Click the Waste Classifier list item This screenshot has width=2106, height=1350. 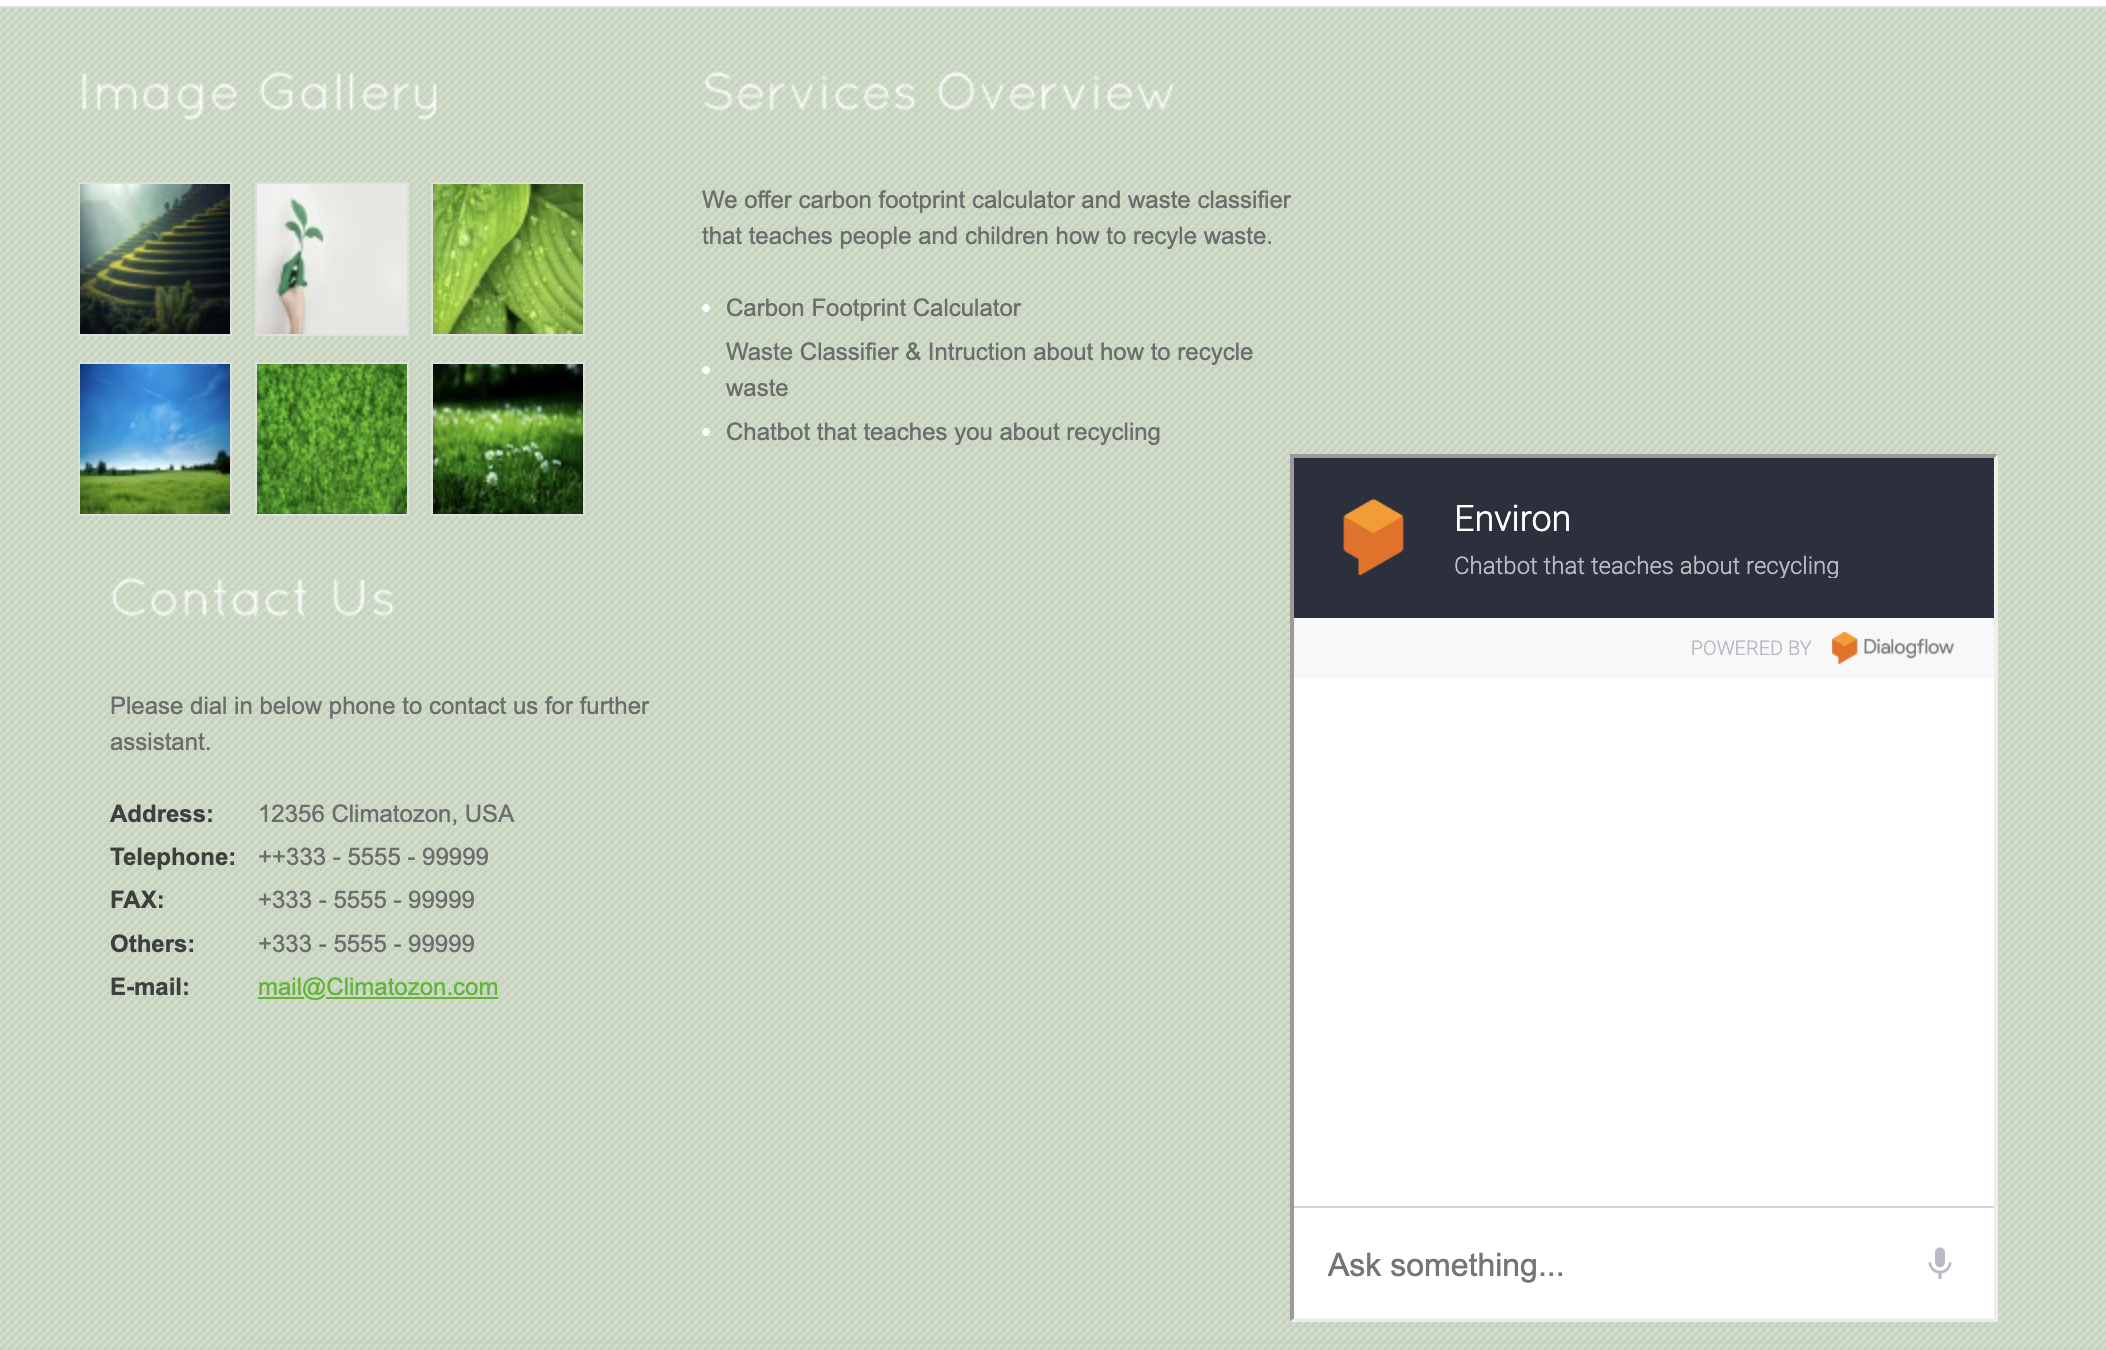(988, 352)
